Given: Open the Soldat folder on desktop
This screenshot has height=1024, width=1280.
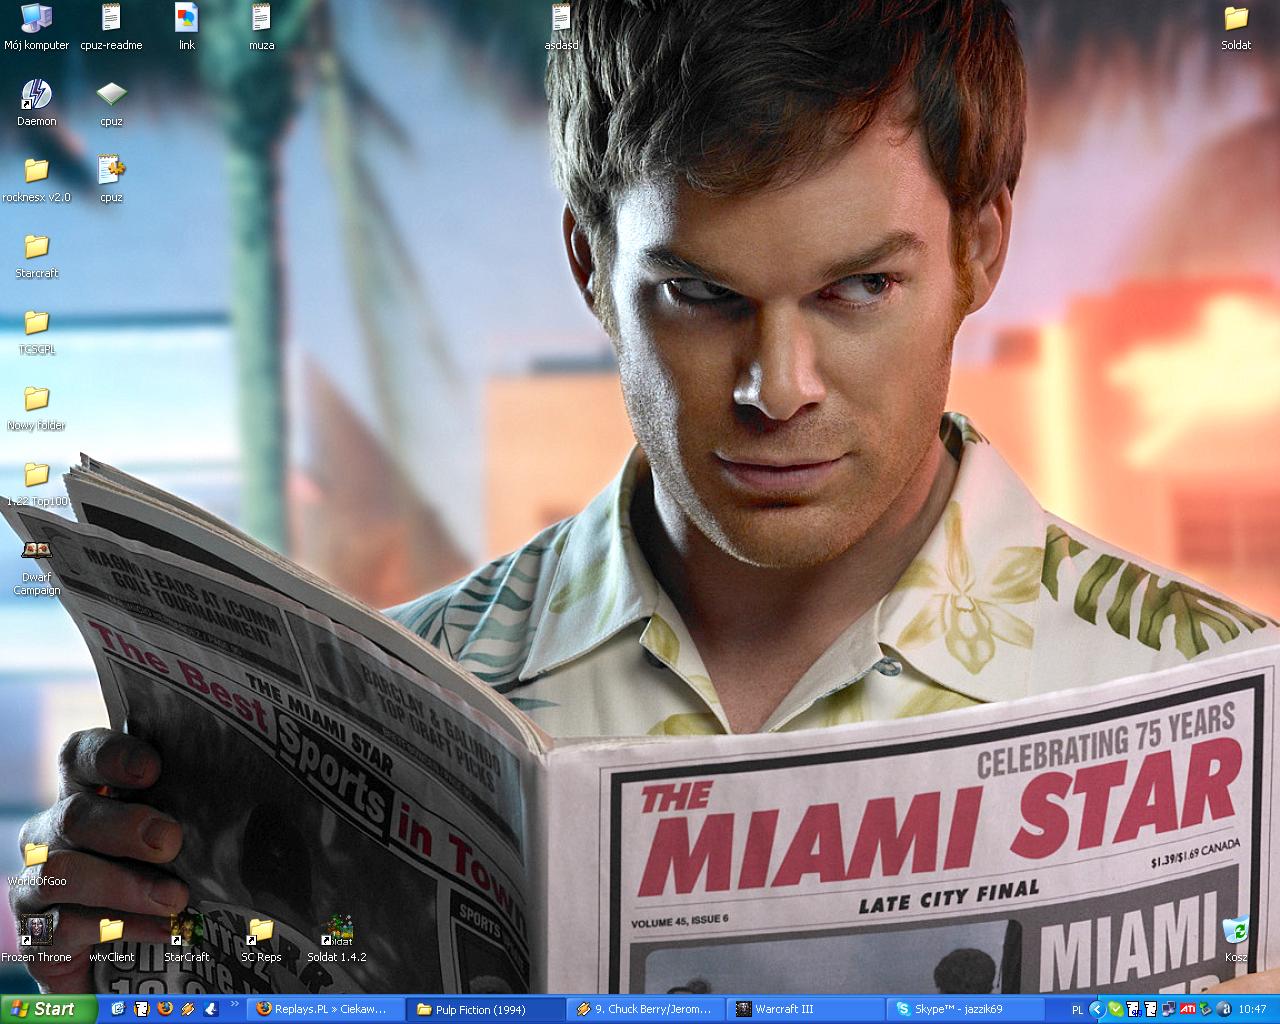Looking at the screenshot, I should click(1236, 20).
